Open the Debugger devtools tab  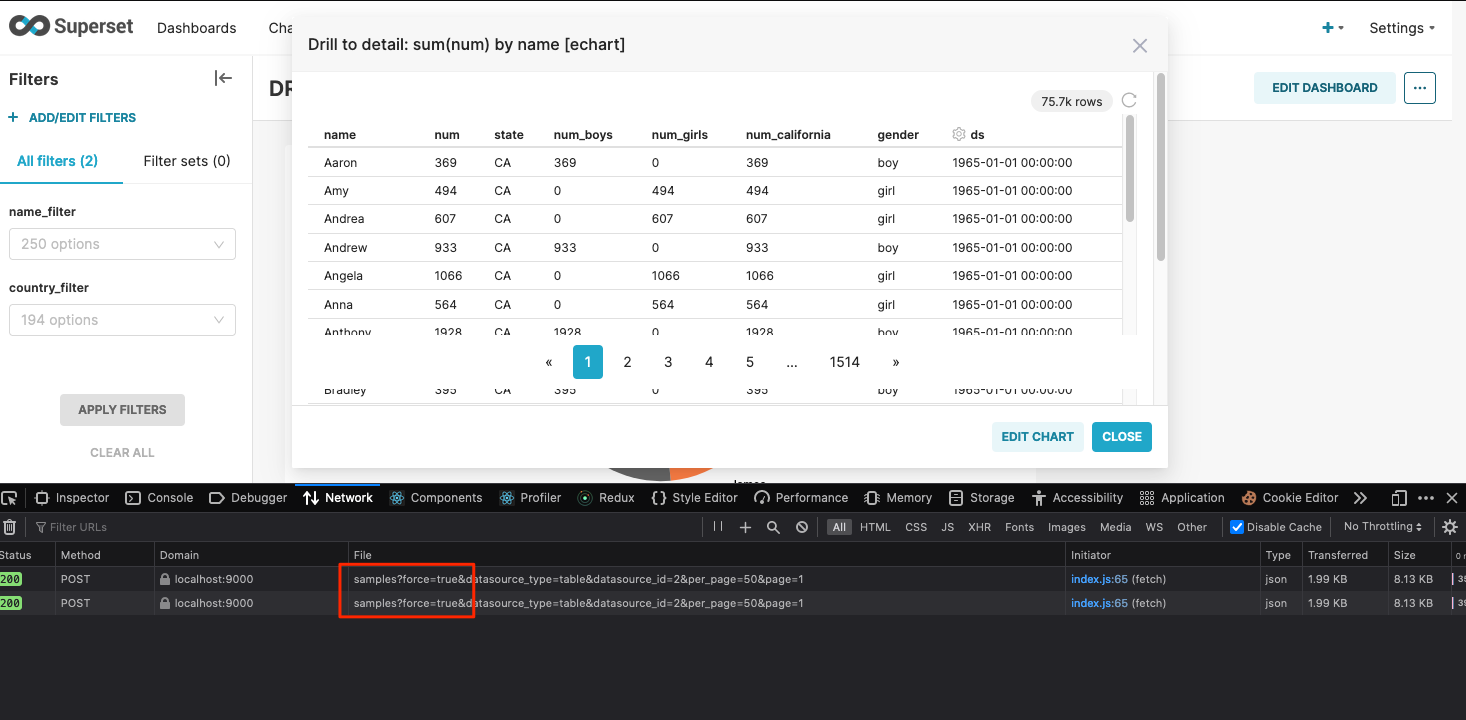point(248,498)
